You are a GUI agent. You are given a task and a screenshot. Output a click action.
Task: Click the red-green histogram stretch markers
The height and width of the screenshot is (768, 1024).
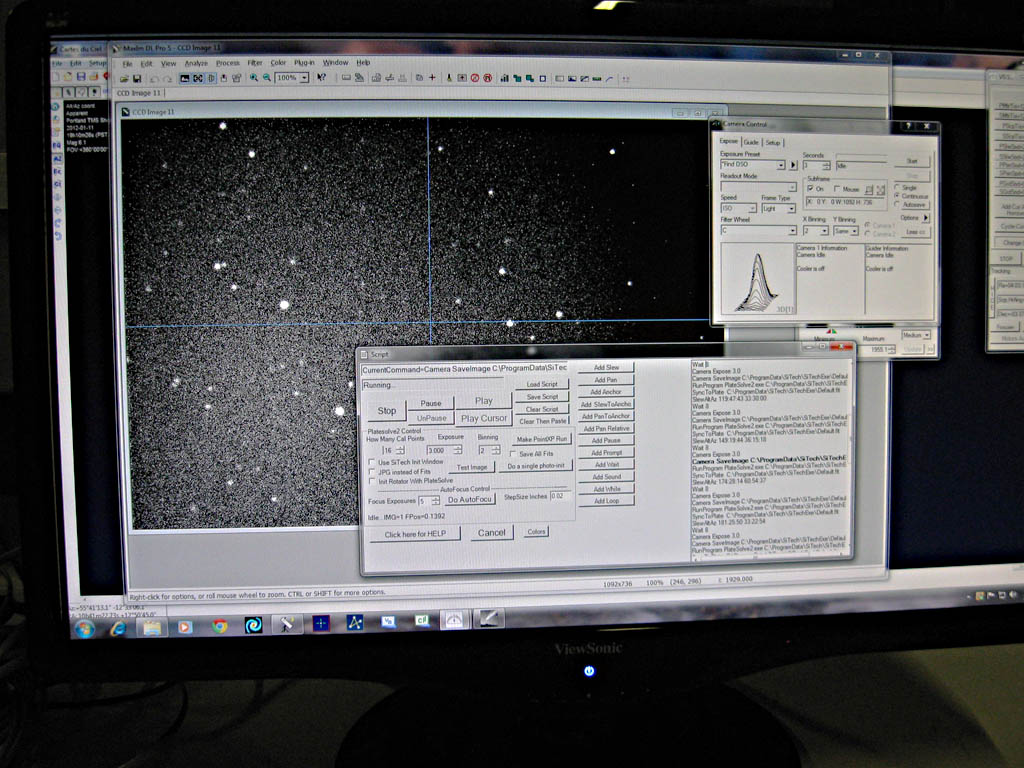click(x=831, y=331)
